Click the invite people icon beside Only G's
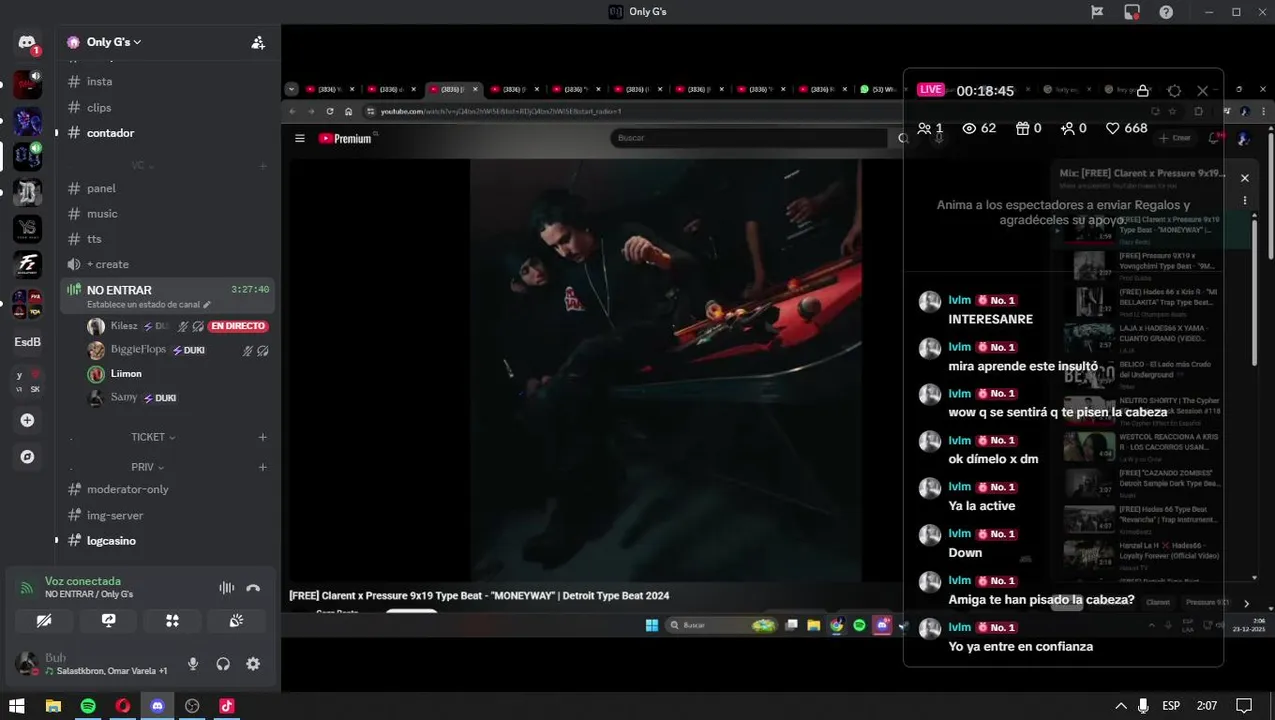This screenshot has height=720, width=1275. click(x=258, y=42)
